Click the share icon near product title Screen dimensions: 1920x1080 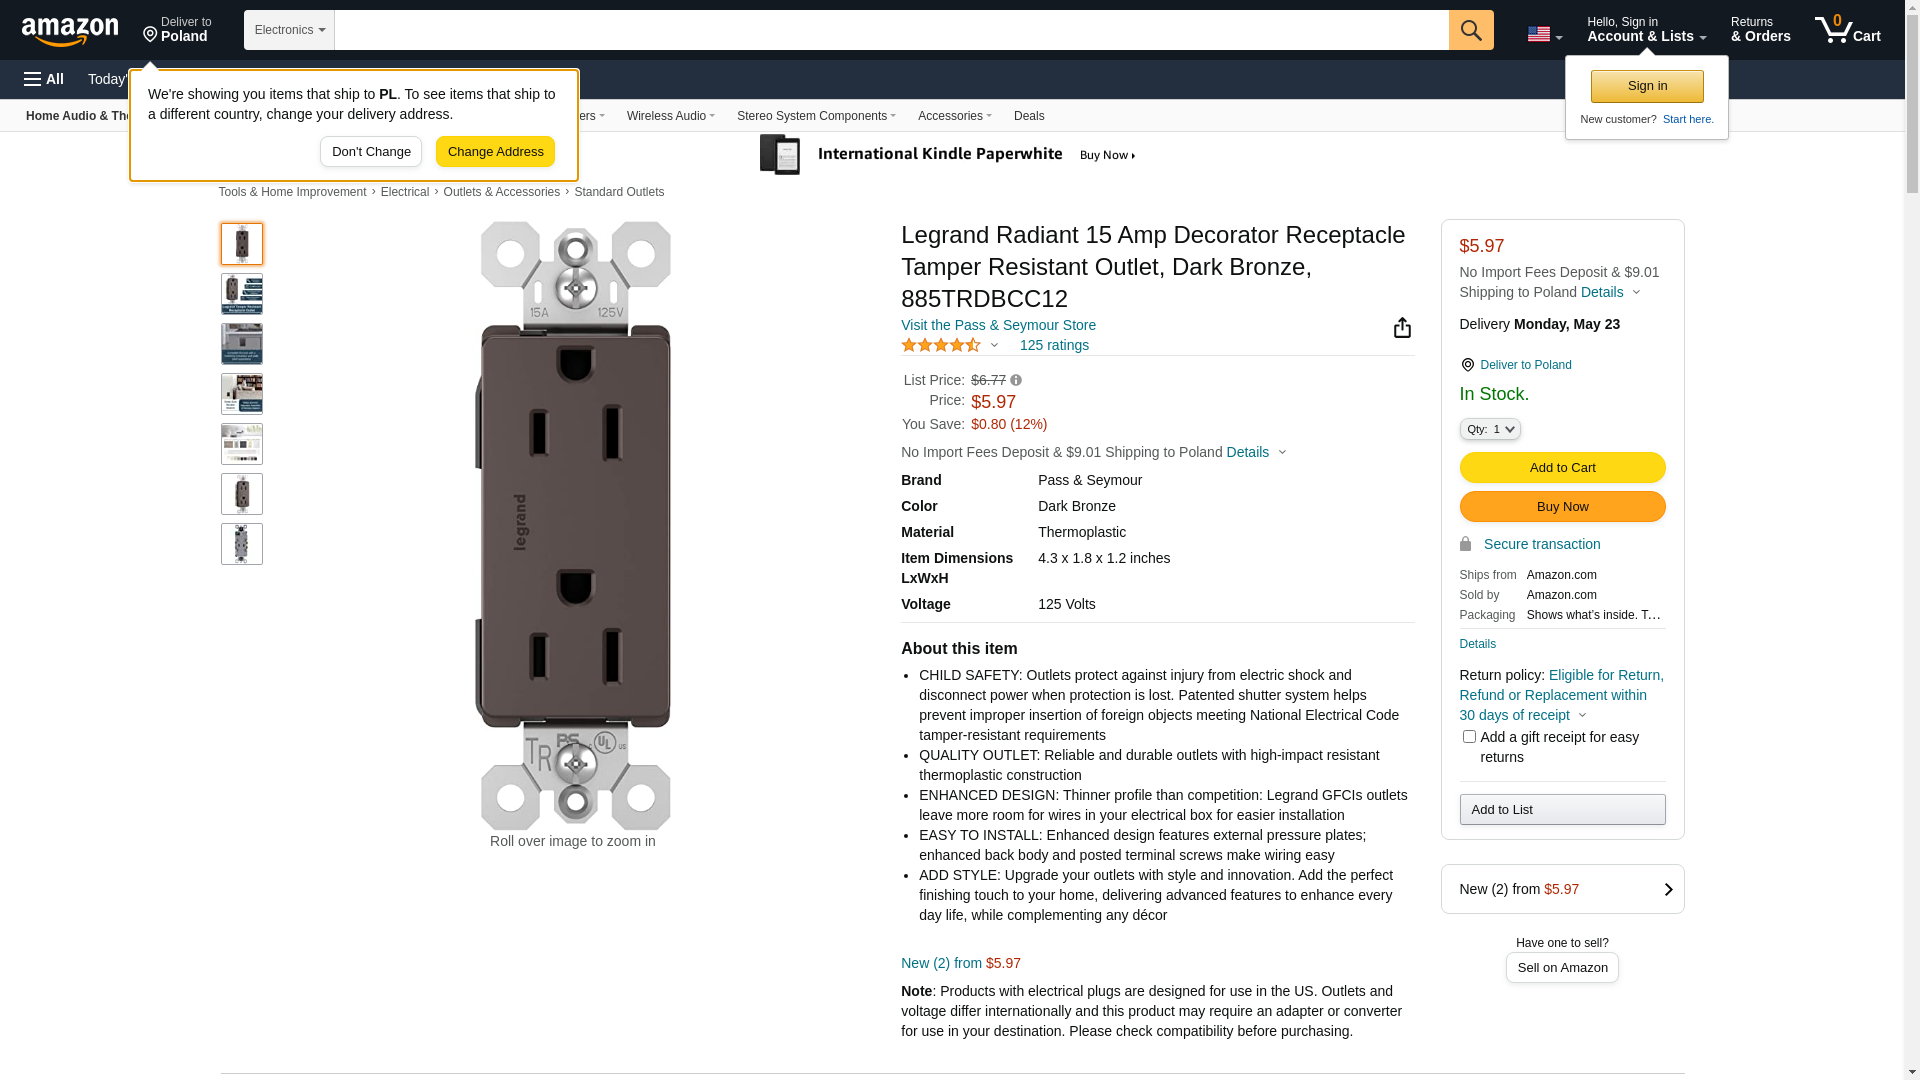click(1402, 328)
